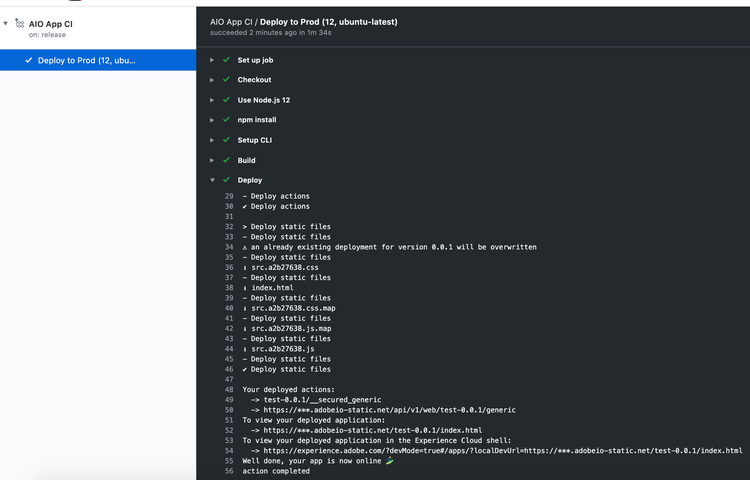Expand the Checkout step
The width and height of the screenshot is (750, 480).
(x=212, y=80)
